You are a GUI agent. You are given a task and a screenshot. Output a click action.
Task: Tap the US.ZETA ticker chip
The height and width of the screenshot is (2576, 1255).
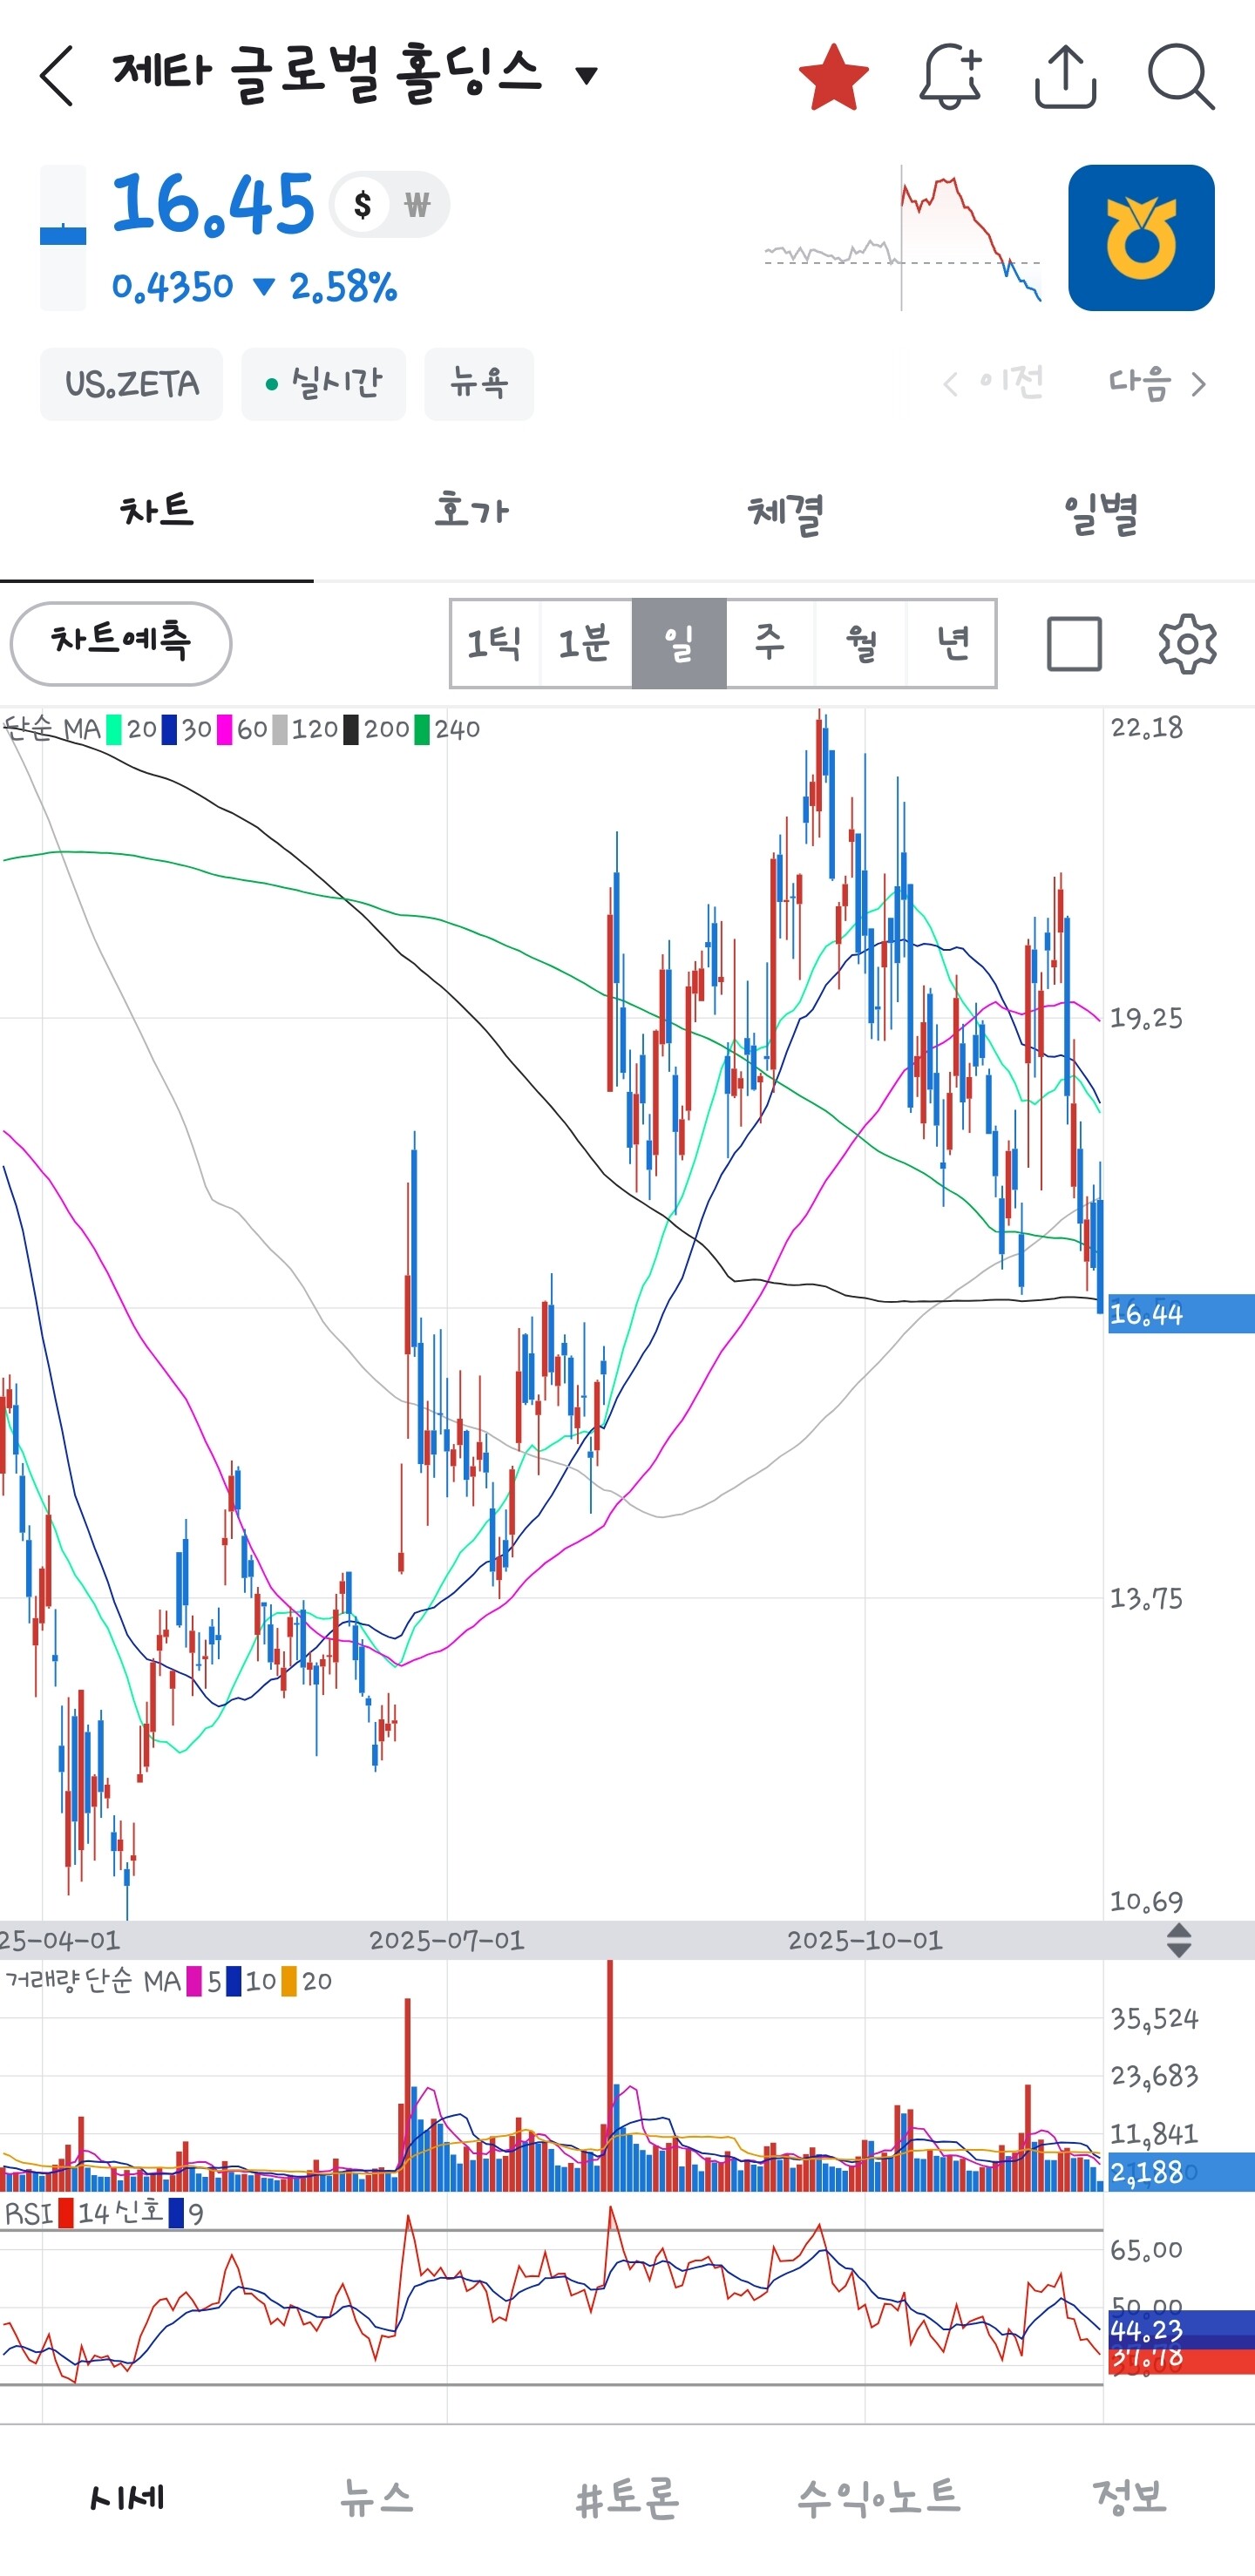tap(131, 384)
